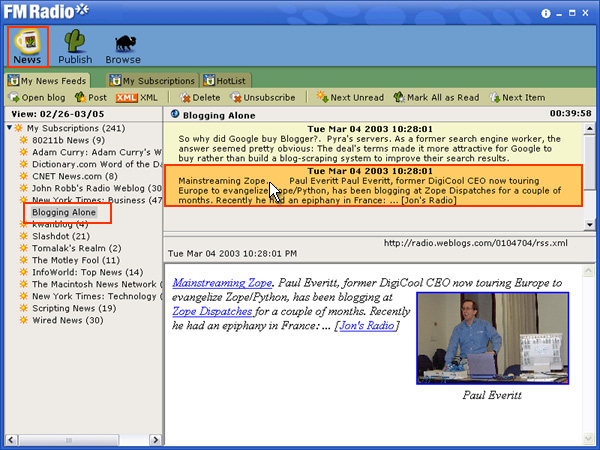Click sun icon beside Wired News
600x450 pixels.
pos(24,320)
